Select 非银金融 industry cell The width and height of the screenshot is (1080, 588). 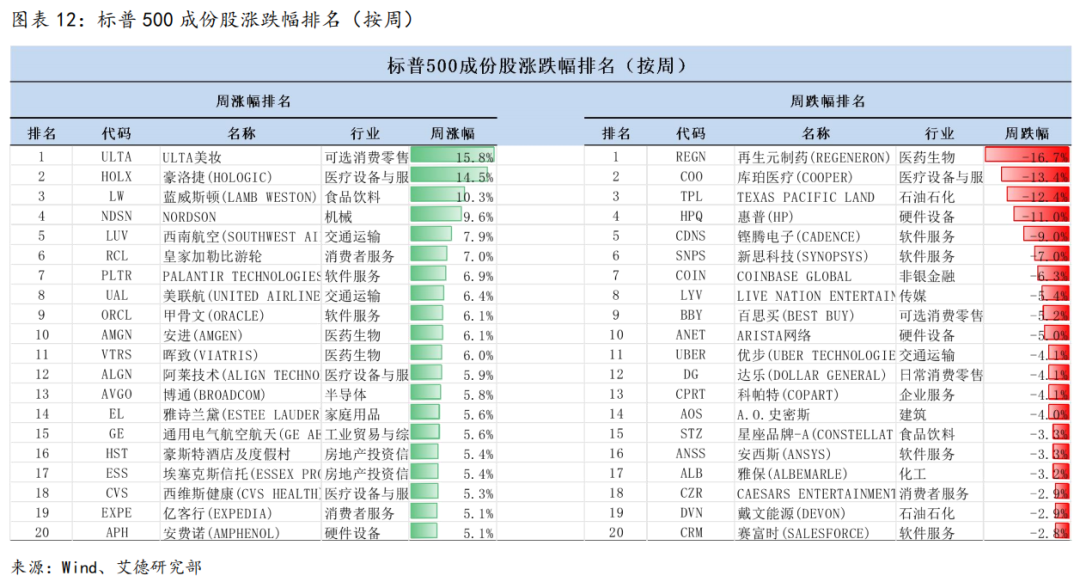pos(927,276)
